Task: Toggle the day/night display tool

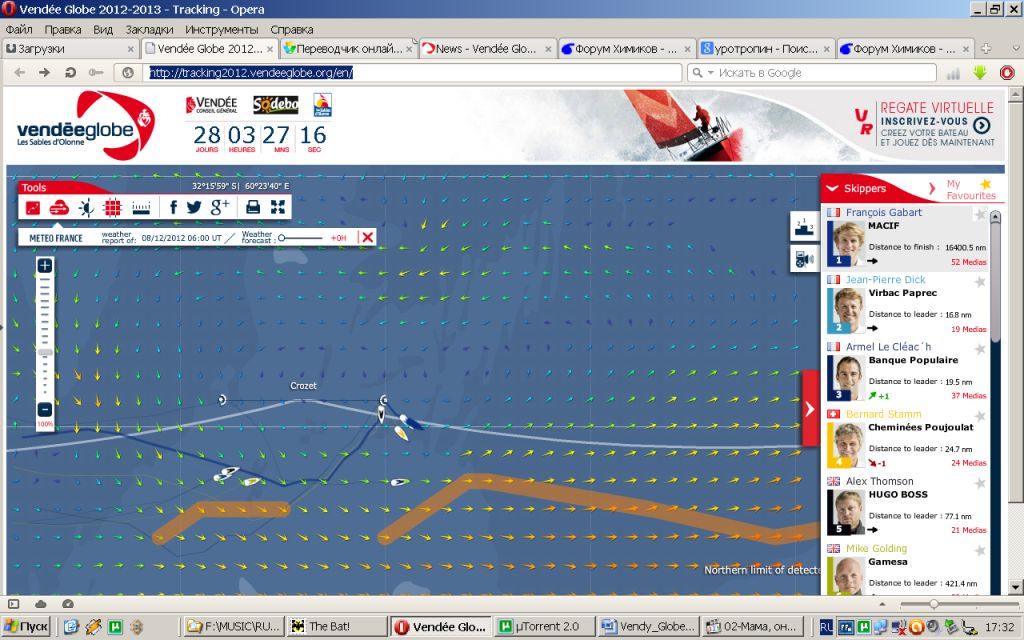Action: (86, 207)
